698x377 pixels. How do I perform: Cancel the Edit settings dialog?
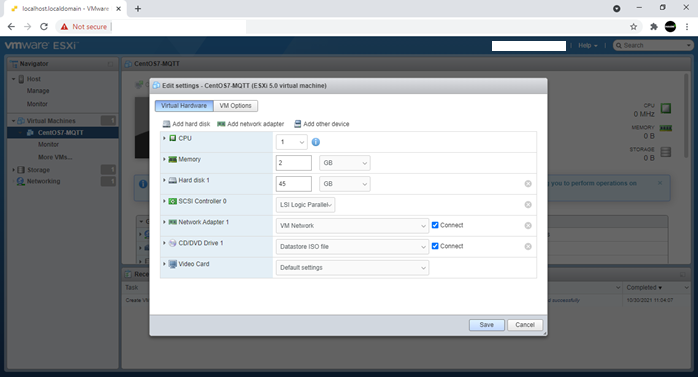point(525,325)
